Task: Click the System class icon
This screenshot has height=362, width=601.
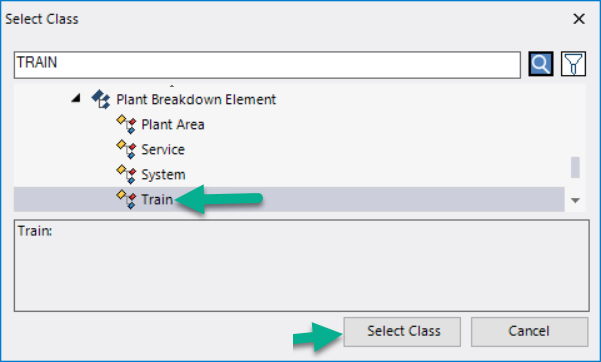Action: click(126, 174)
